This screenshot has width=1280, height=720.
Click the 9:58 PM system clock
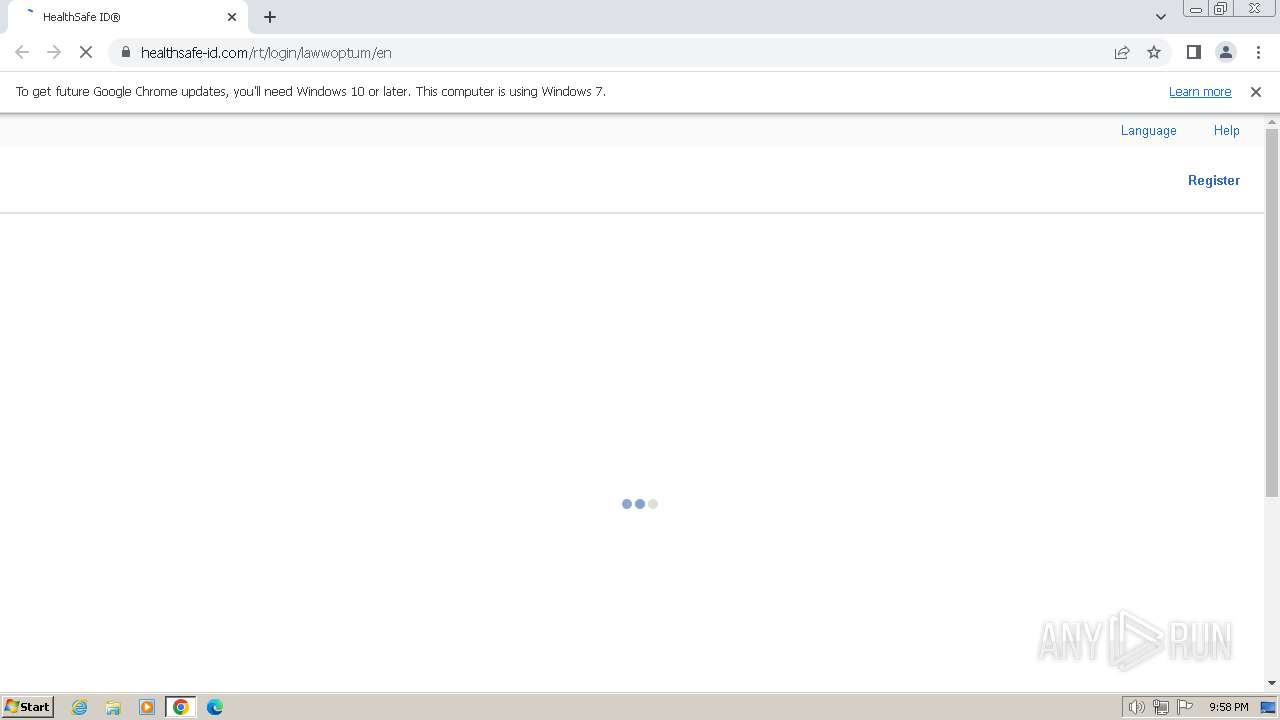coord(1228,707)
